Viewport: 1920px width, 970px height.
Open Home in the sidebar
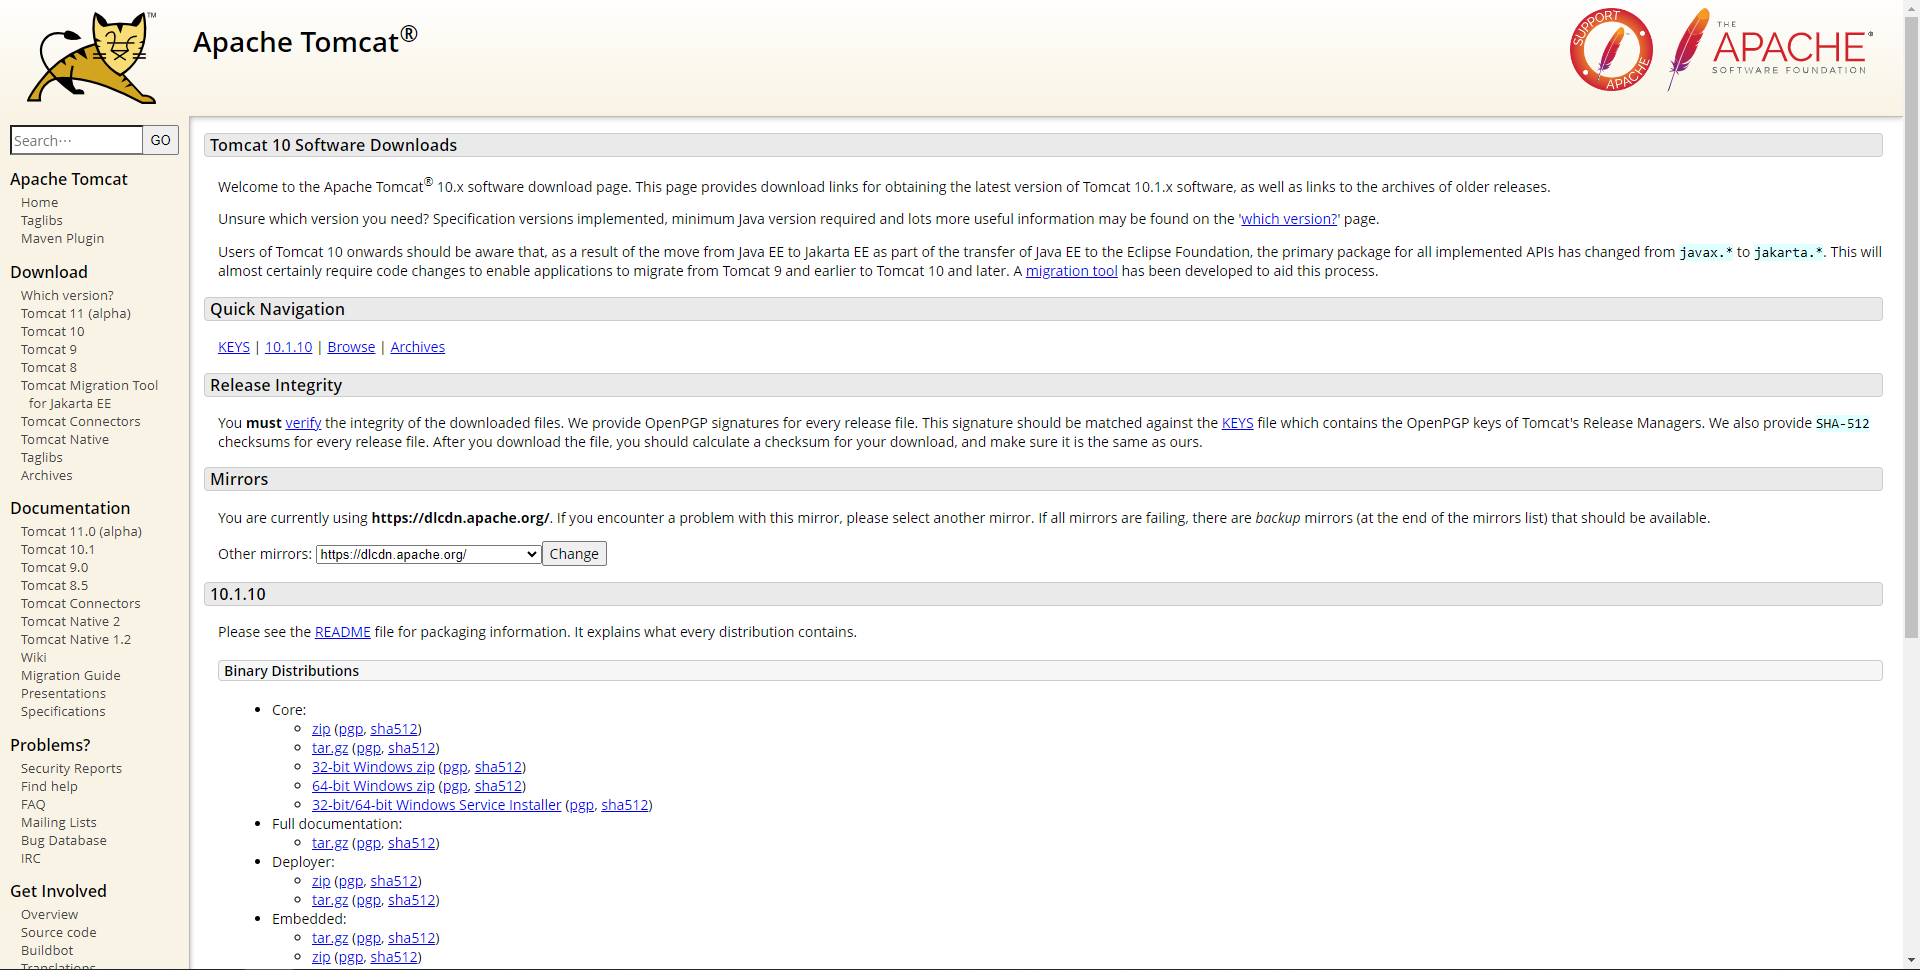pos(40,202)
